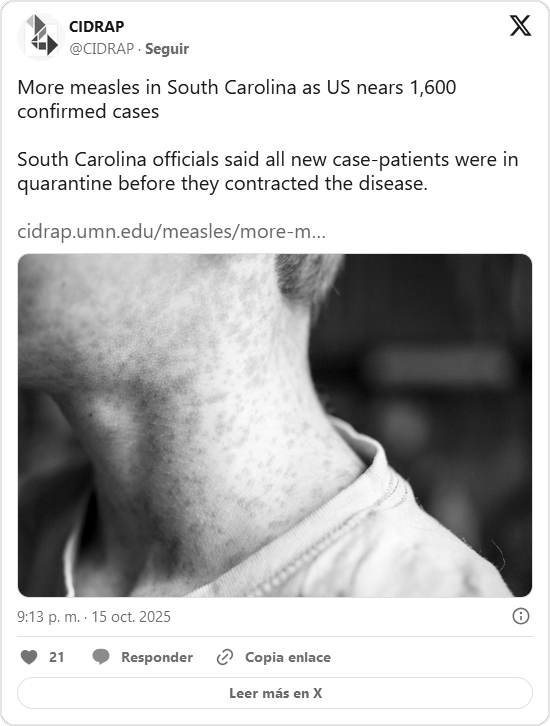The width and height of the screenshot is (550, 726).
Task: Click the paragraph about South Carolina officials
Action: tap(268, 171)
